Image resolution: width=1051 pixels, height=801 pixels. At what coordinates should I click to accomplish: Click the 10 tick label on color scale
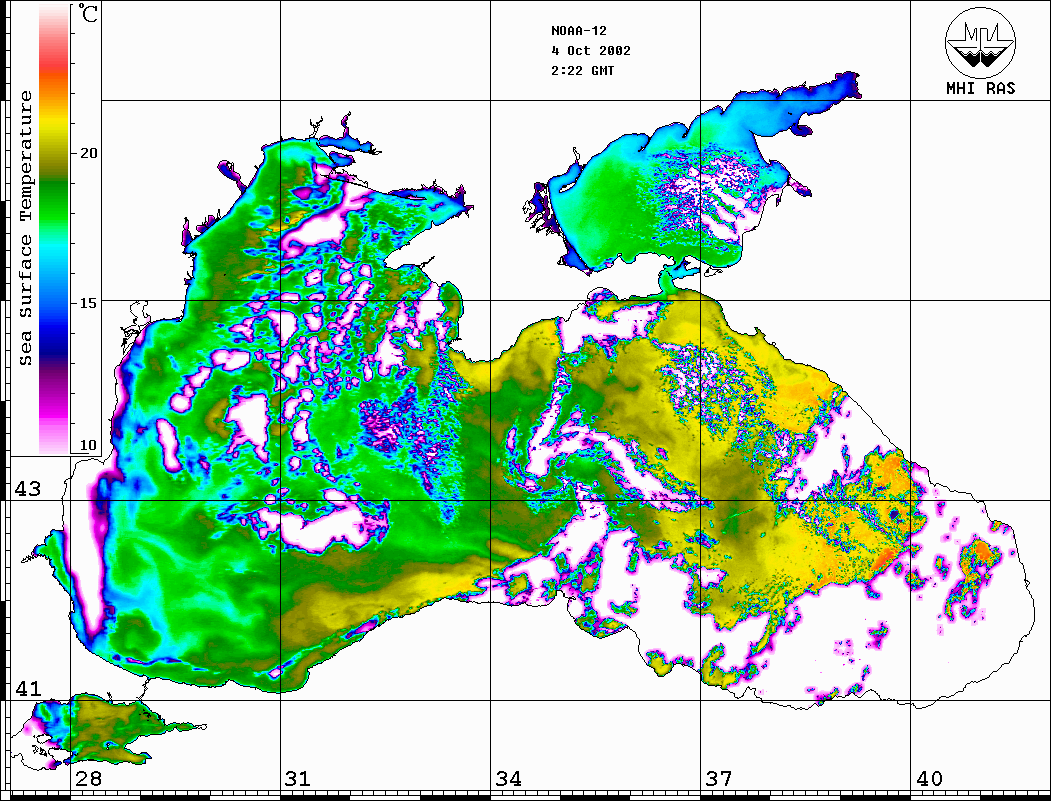88,446
